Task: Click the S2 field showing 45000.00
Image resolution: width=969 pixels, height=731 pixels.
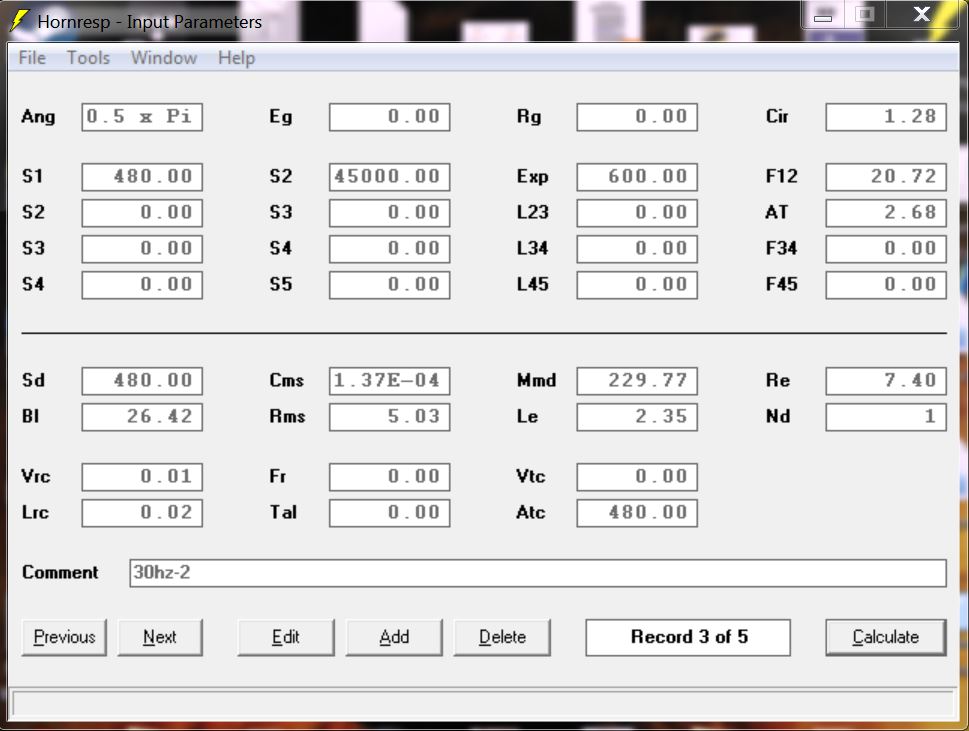Action: [x=389, y=177]
